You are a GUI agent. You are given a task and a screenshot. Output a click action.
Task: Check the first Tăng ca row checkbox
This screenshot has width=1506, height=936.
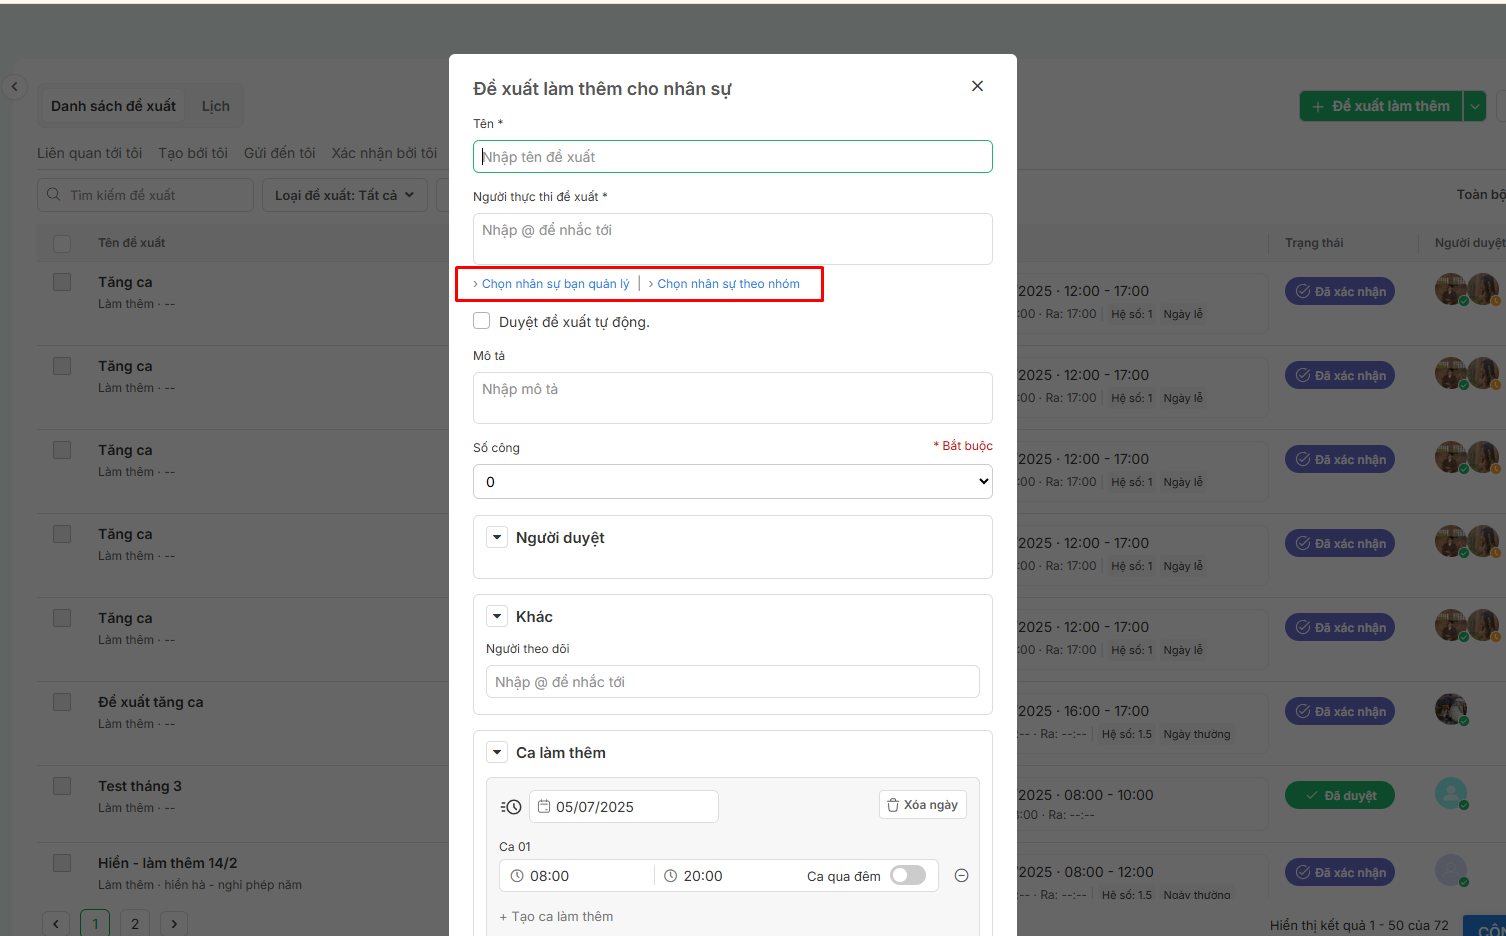click(62, 282)
